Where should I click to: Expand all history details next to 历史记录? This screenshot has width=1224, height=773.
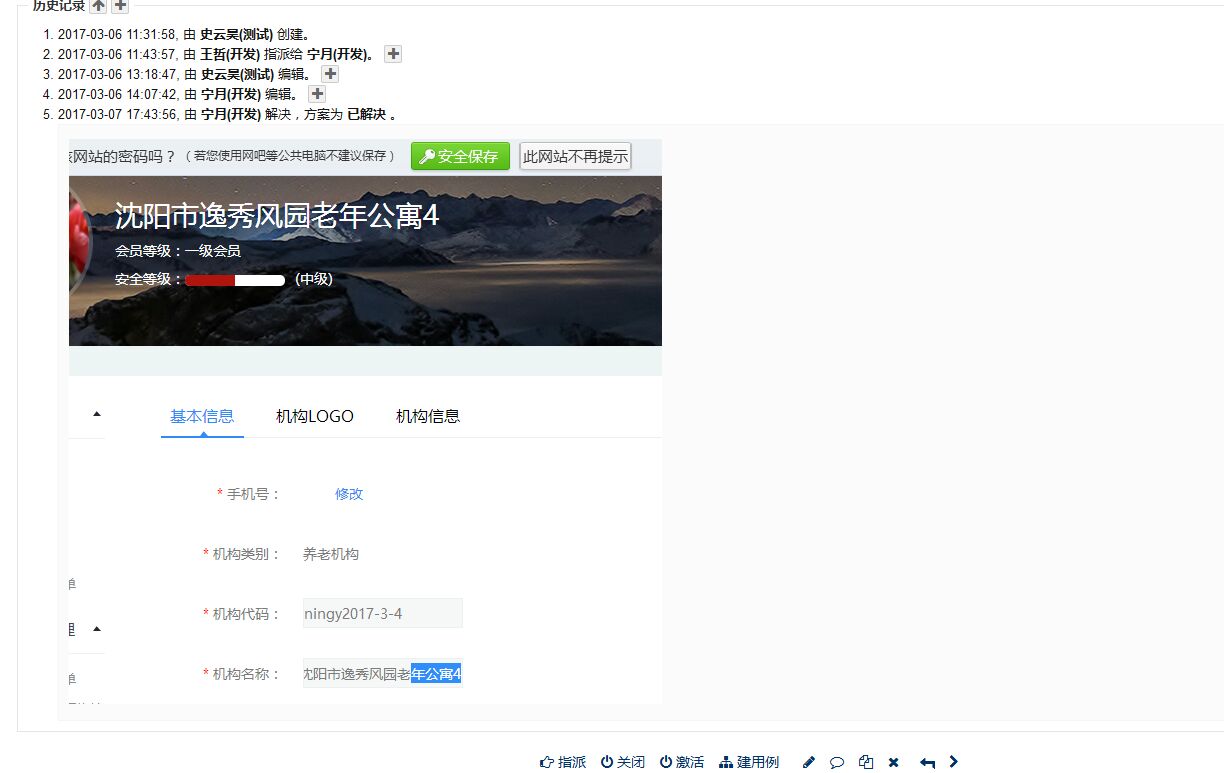click(x=119, y=6)
